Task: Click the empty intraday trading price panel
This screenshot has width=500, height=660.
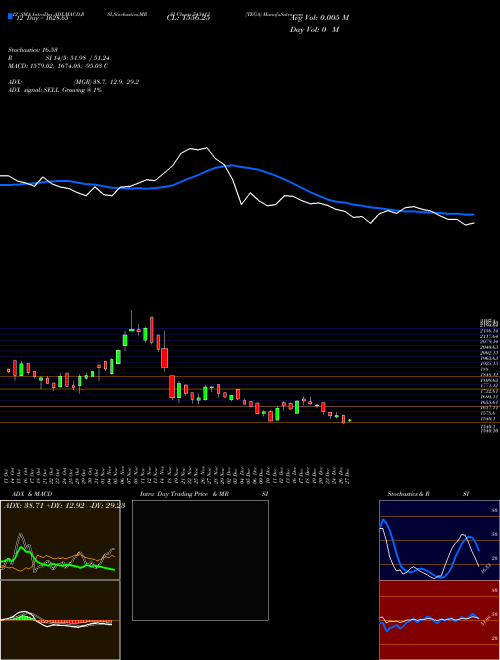Action: coord(200,560)
